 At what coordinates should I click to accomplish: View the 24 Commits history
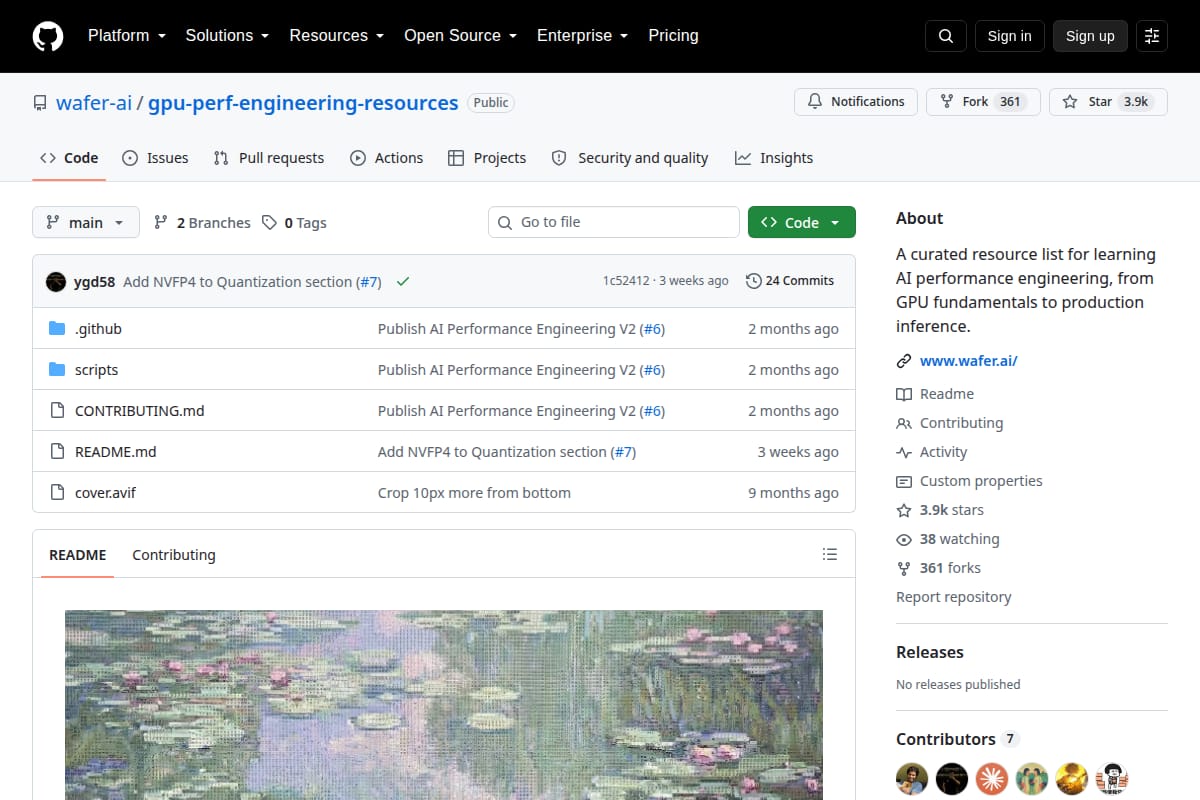[790, 281]
